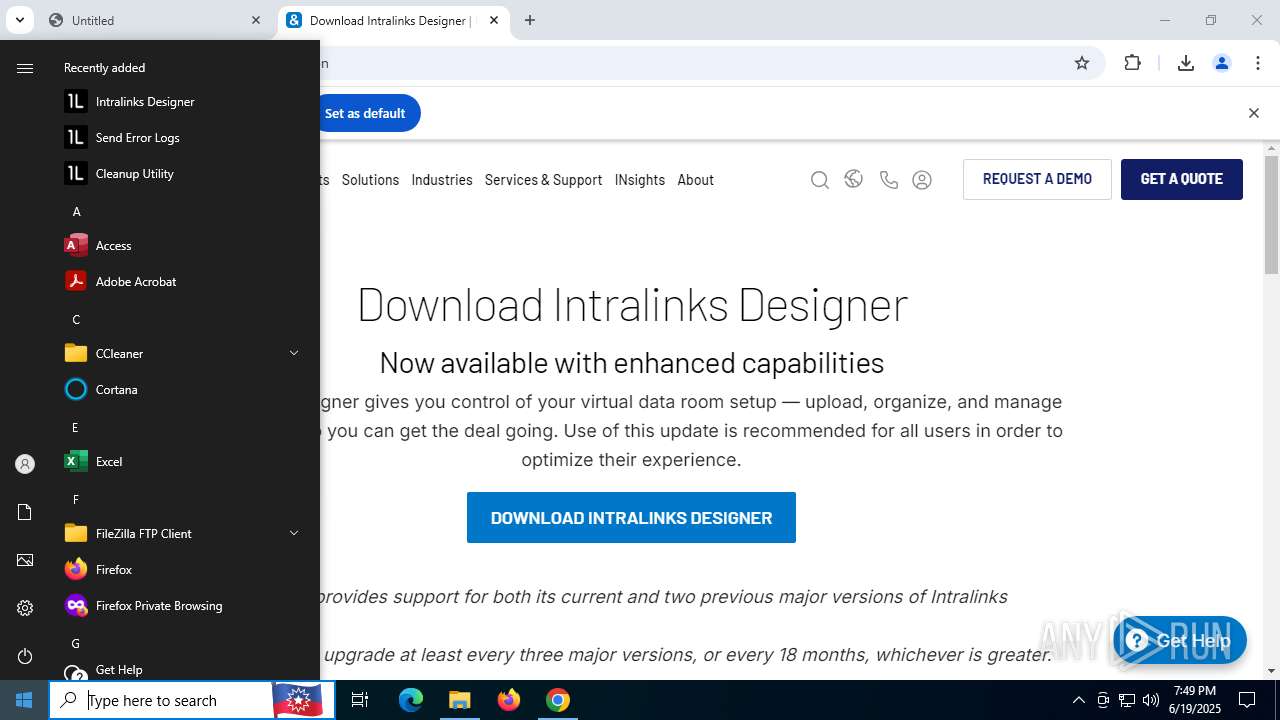
Task: Open the site login account icon
Action: click(x=922, y=180)
